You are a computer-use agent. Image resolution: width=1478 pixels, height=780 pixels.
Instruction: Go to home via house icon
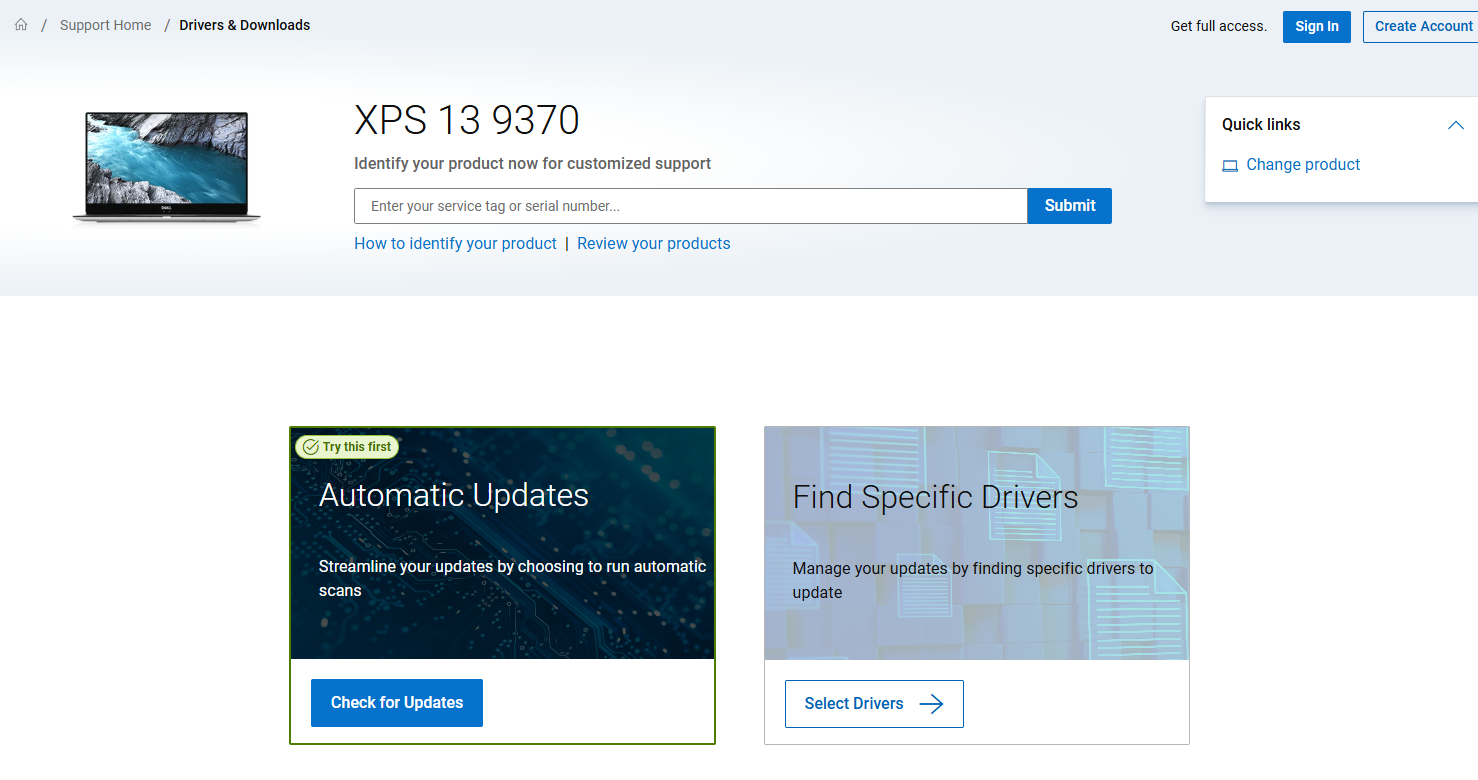(21, 25)
